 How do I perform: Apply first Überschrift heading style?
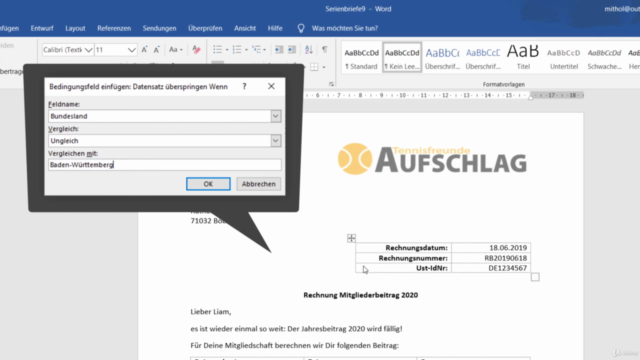(442, 58)
